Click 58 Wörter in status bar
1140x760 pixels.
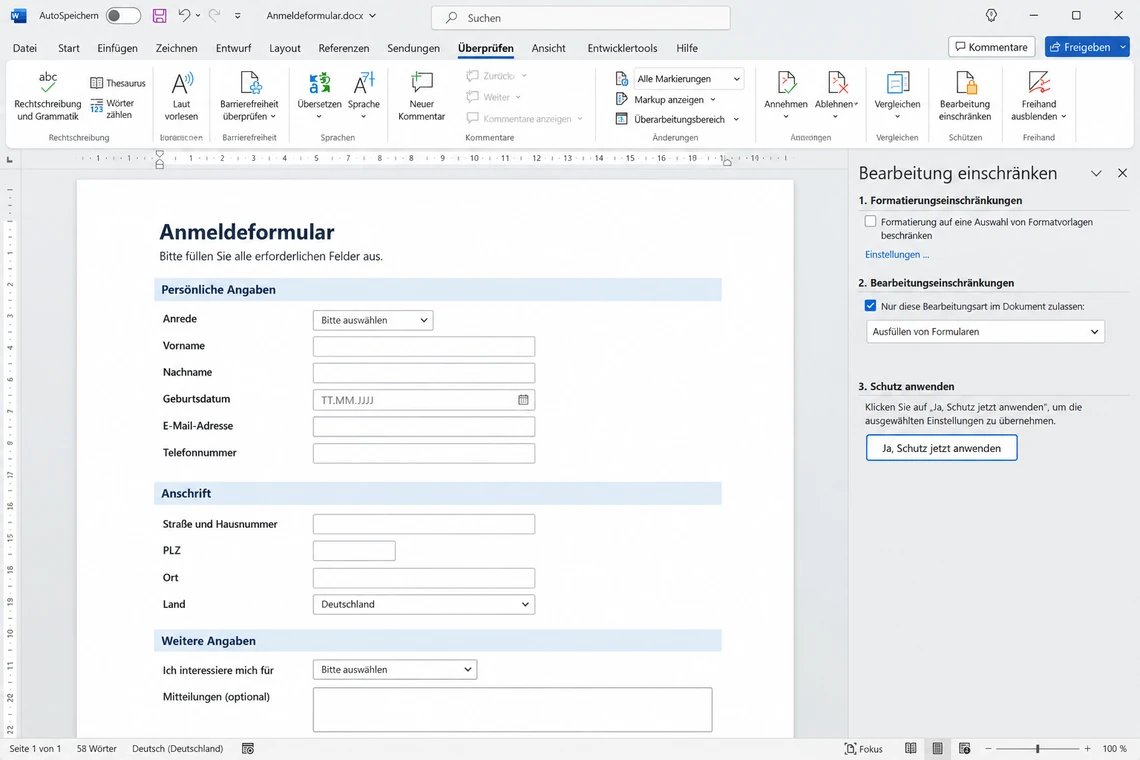97,748
